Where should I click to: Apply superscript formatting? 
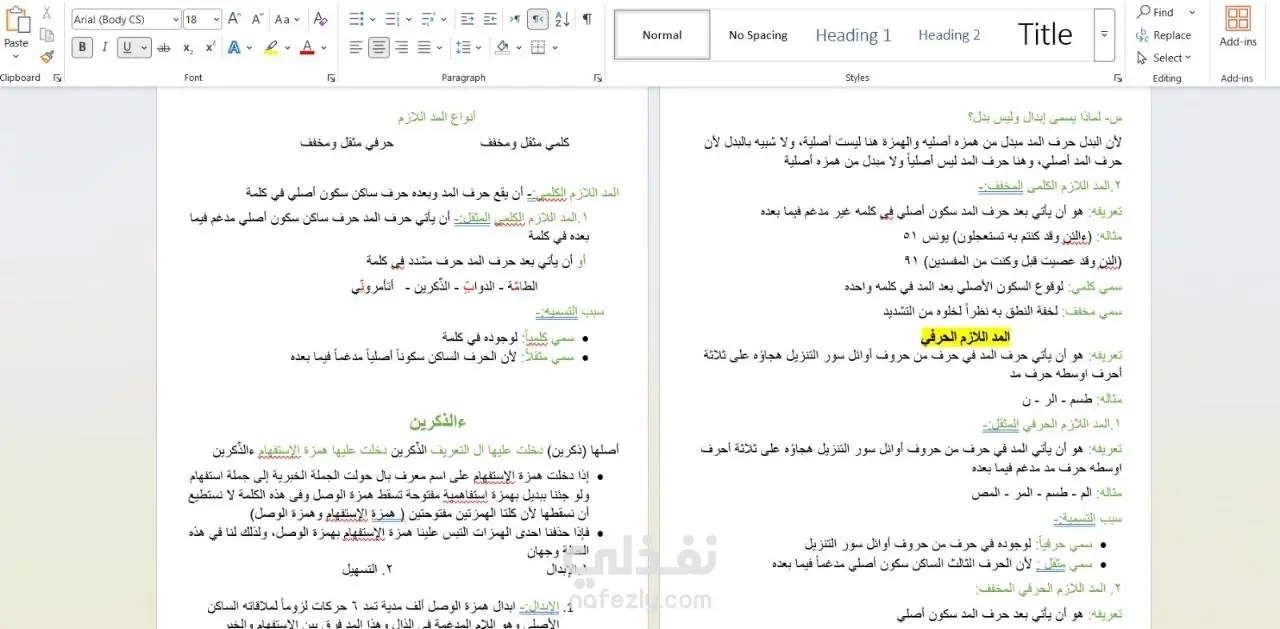tap(210, 47)
